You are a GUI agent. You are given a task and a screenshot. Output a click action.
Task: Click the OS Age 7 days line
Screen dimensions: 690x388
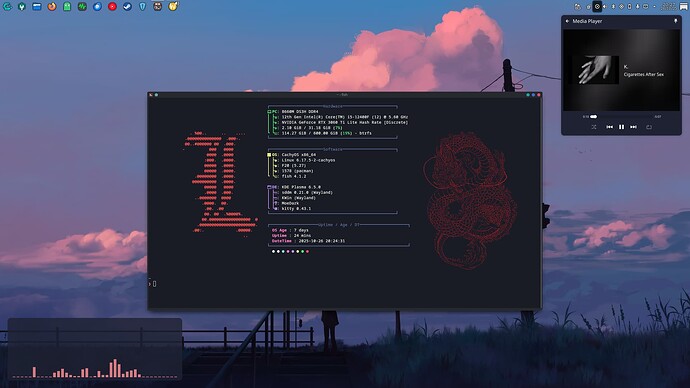pos(290,230)
